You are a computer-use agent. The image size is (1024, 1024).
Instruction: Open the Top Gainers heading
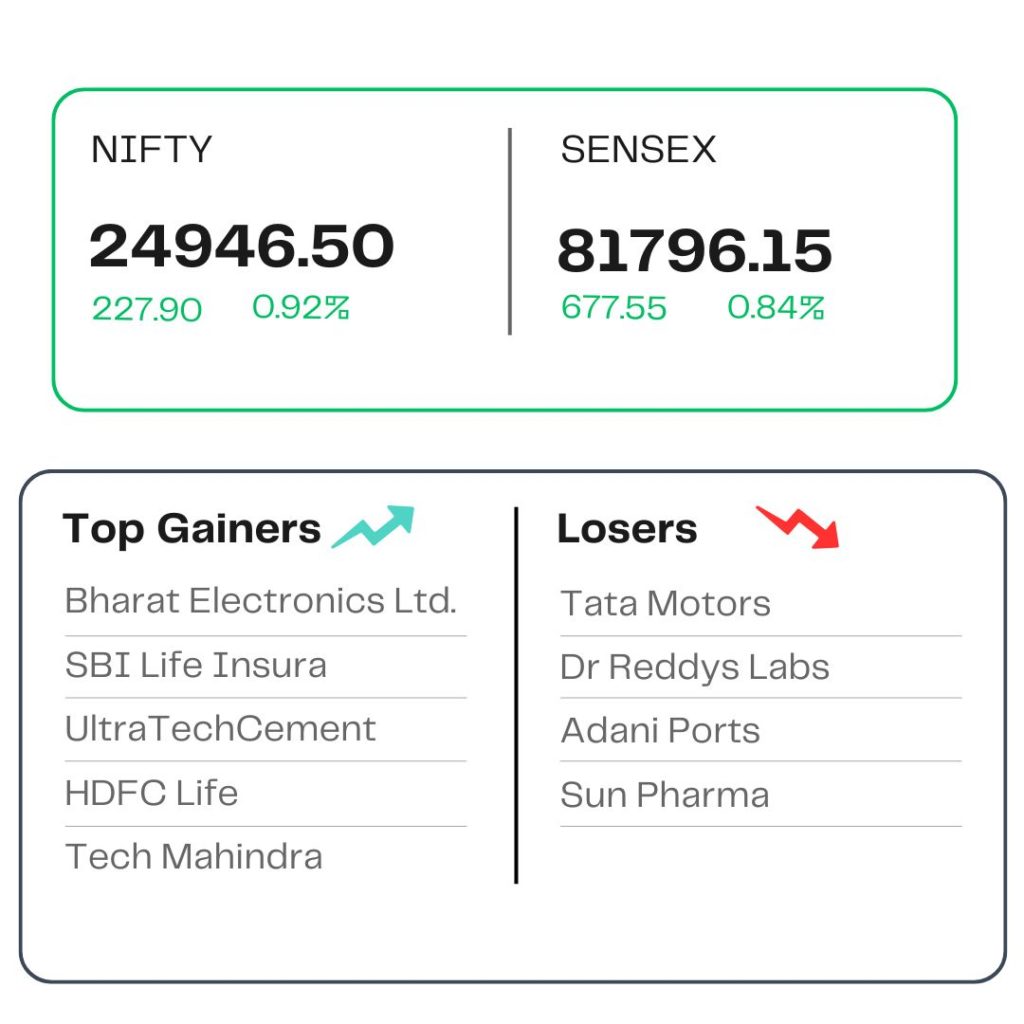pyautogui.click(x=192, y=529)
